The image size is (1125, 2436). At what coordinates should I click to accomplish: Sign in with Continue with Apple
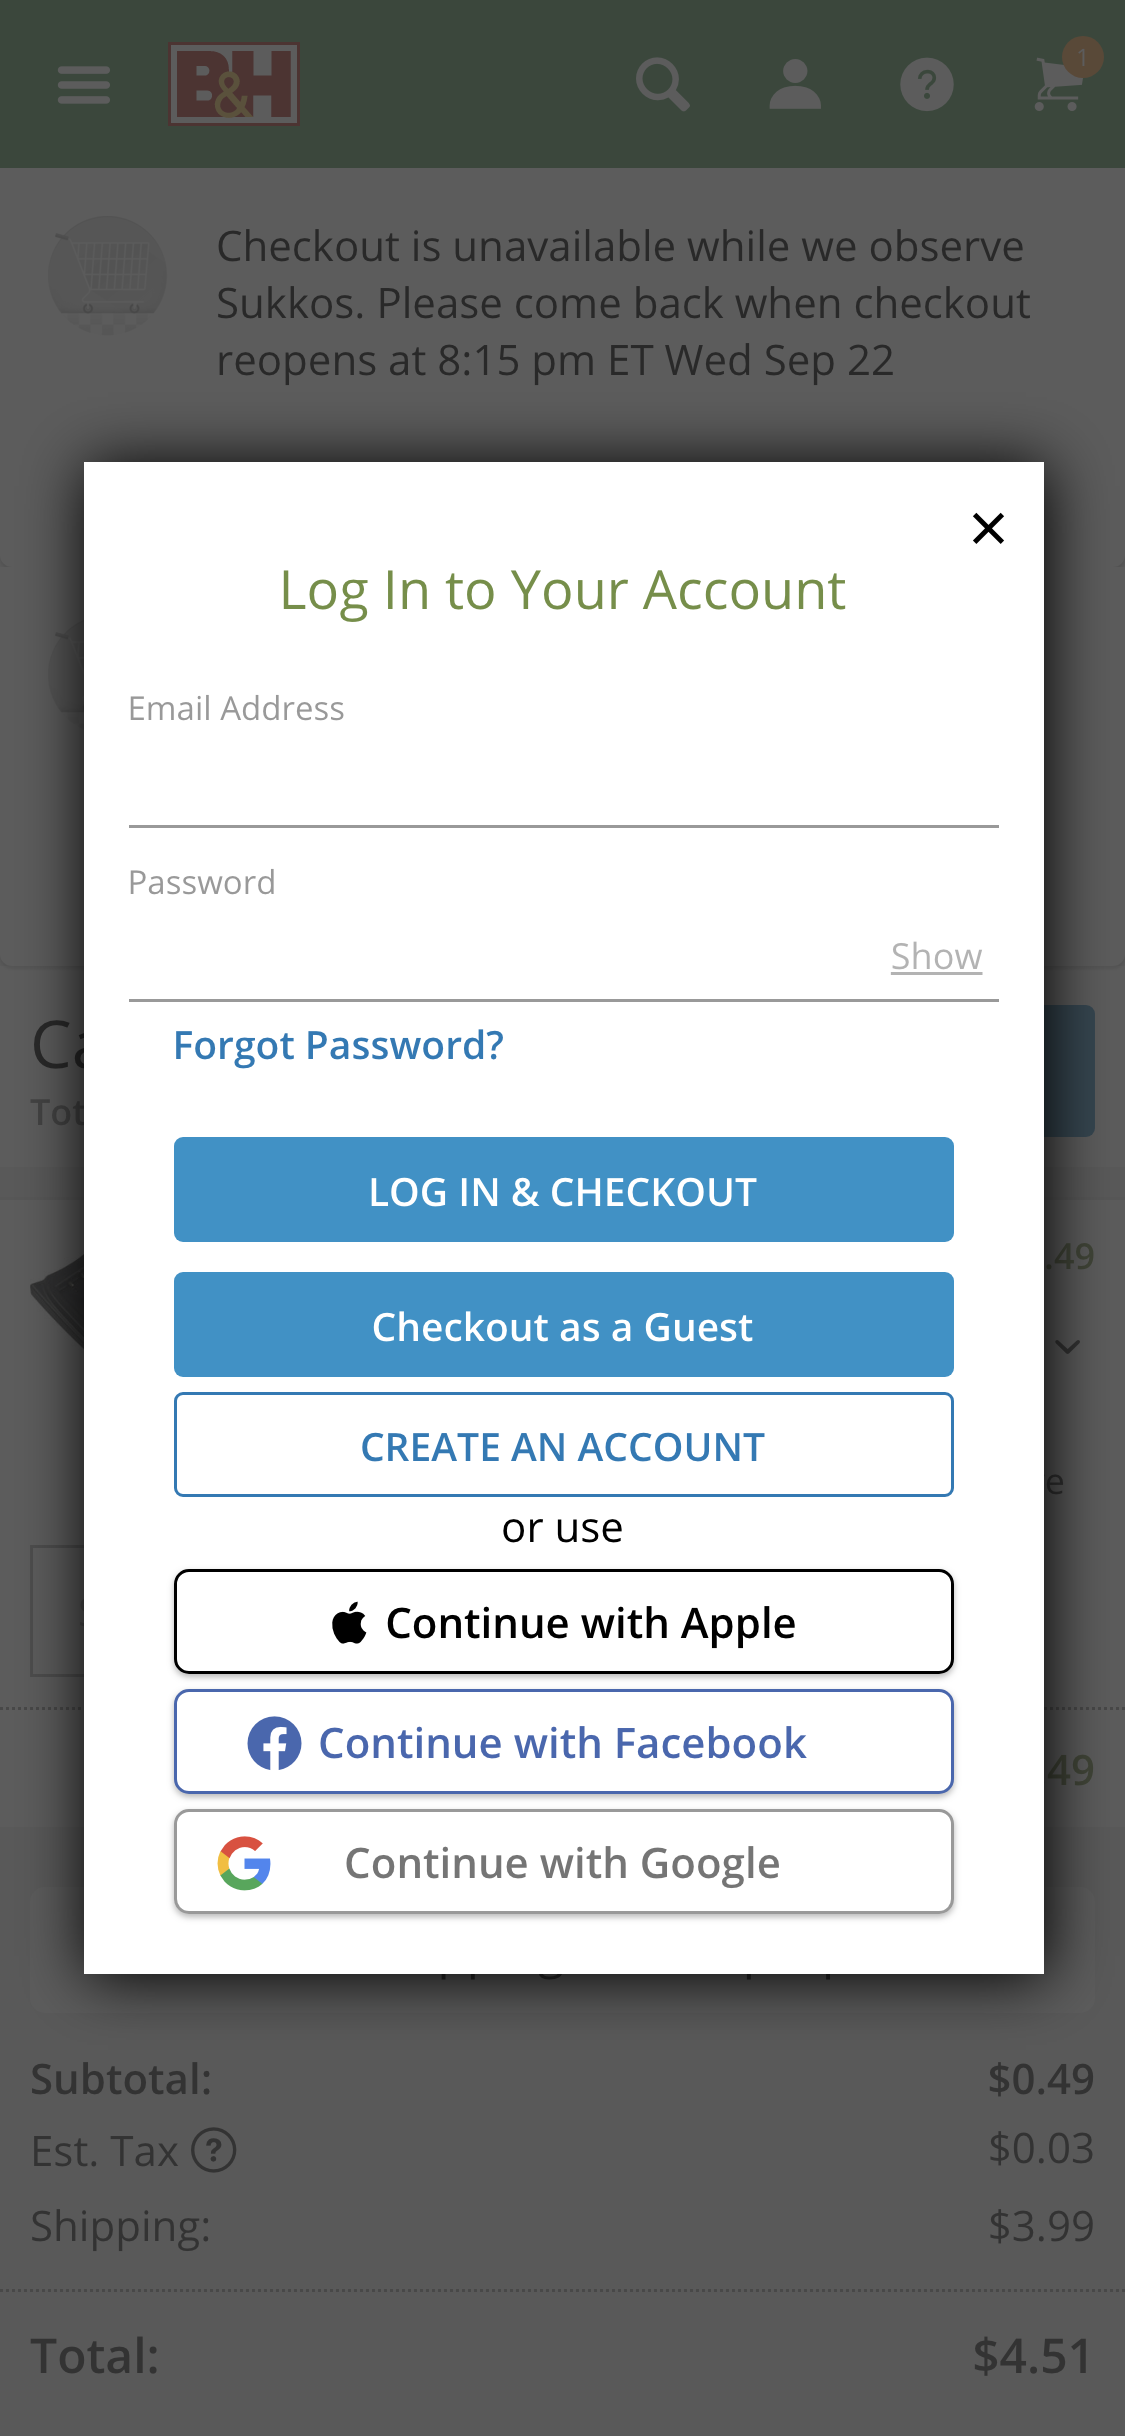[x=563, y=1622]
